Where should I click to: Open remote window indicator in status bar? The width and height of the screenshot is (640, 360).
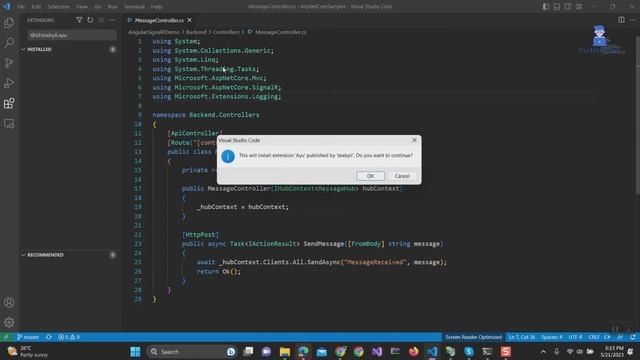coord(6,337)
